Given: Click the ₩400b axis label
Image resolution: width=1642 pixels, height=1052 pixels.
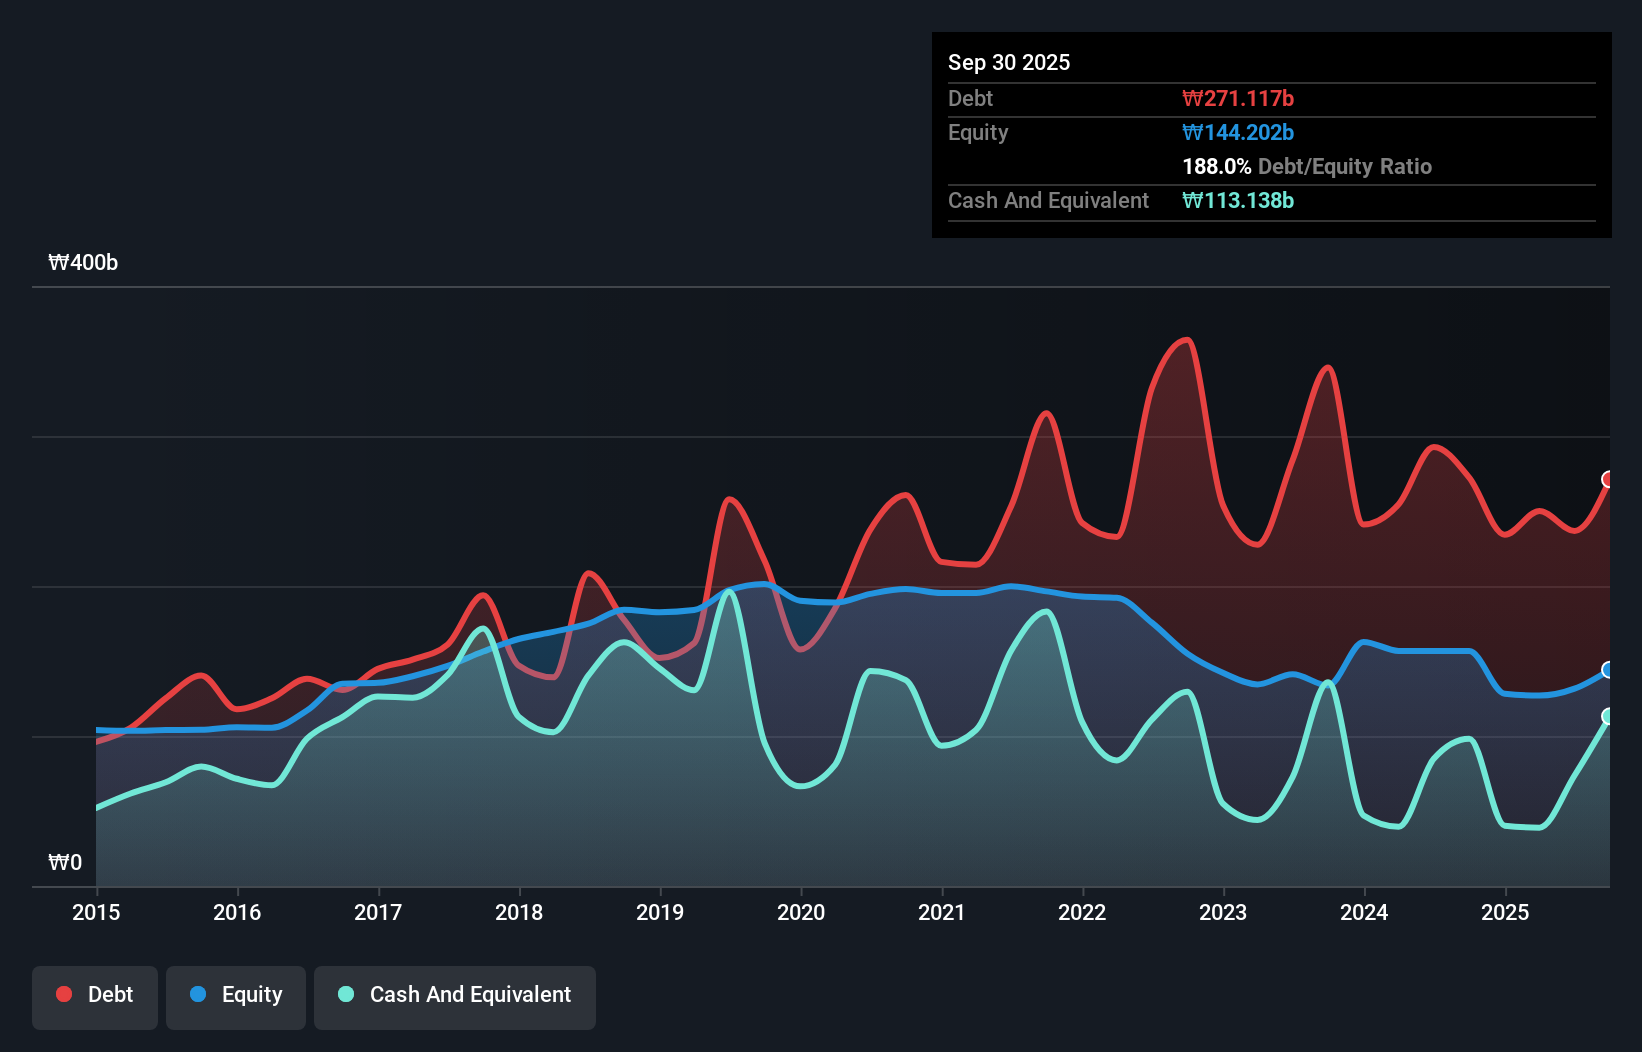Looking at the screenshot, I should [84, 263].
